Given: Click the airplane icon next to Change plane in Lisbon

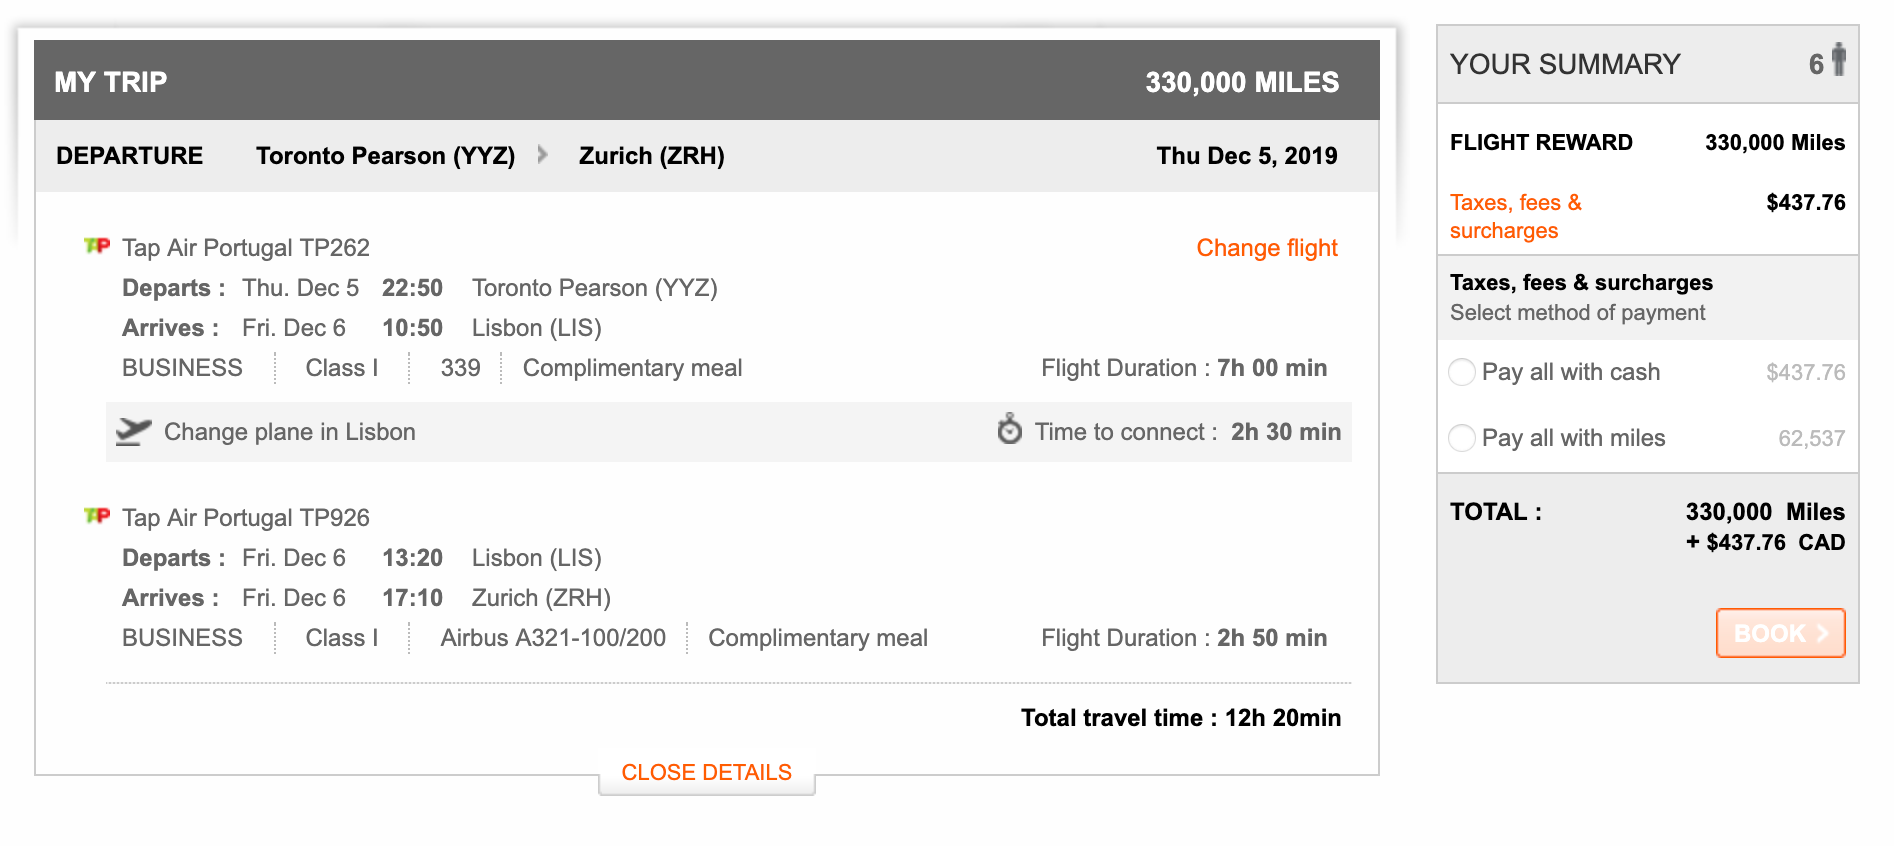Looking at the screenshot, I should (x=133, y=432).
